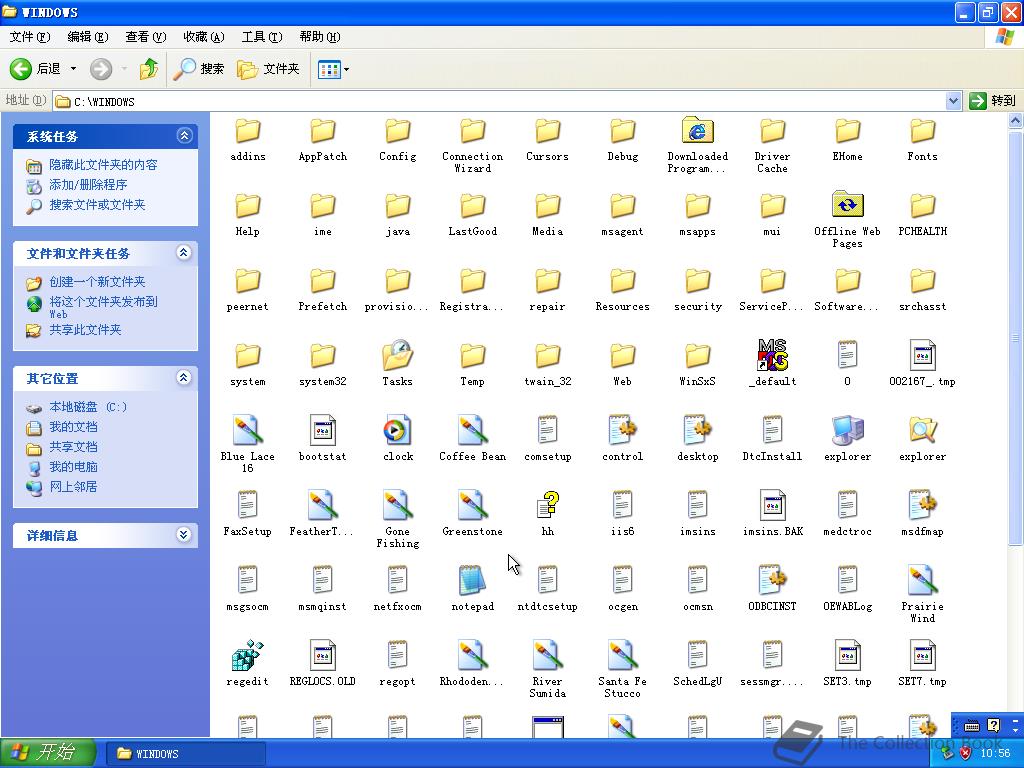Click the 搜索文件或文件夹 link
1024x768 pixels.
tap(97, 205)
